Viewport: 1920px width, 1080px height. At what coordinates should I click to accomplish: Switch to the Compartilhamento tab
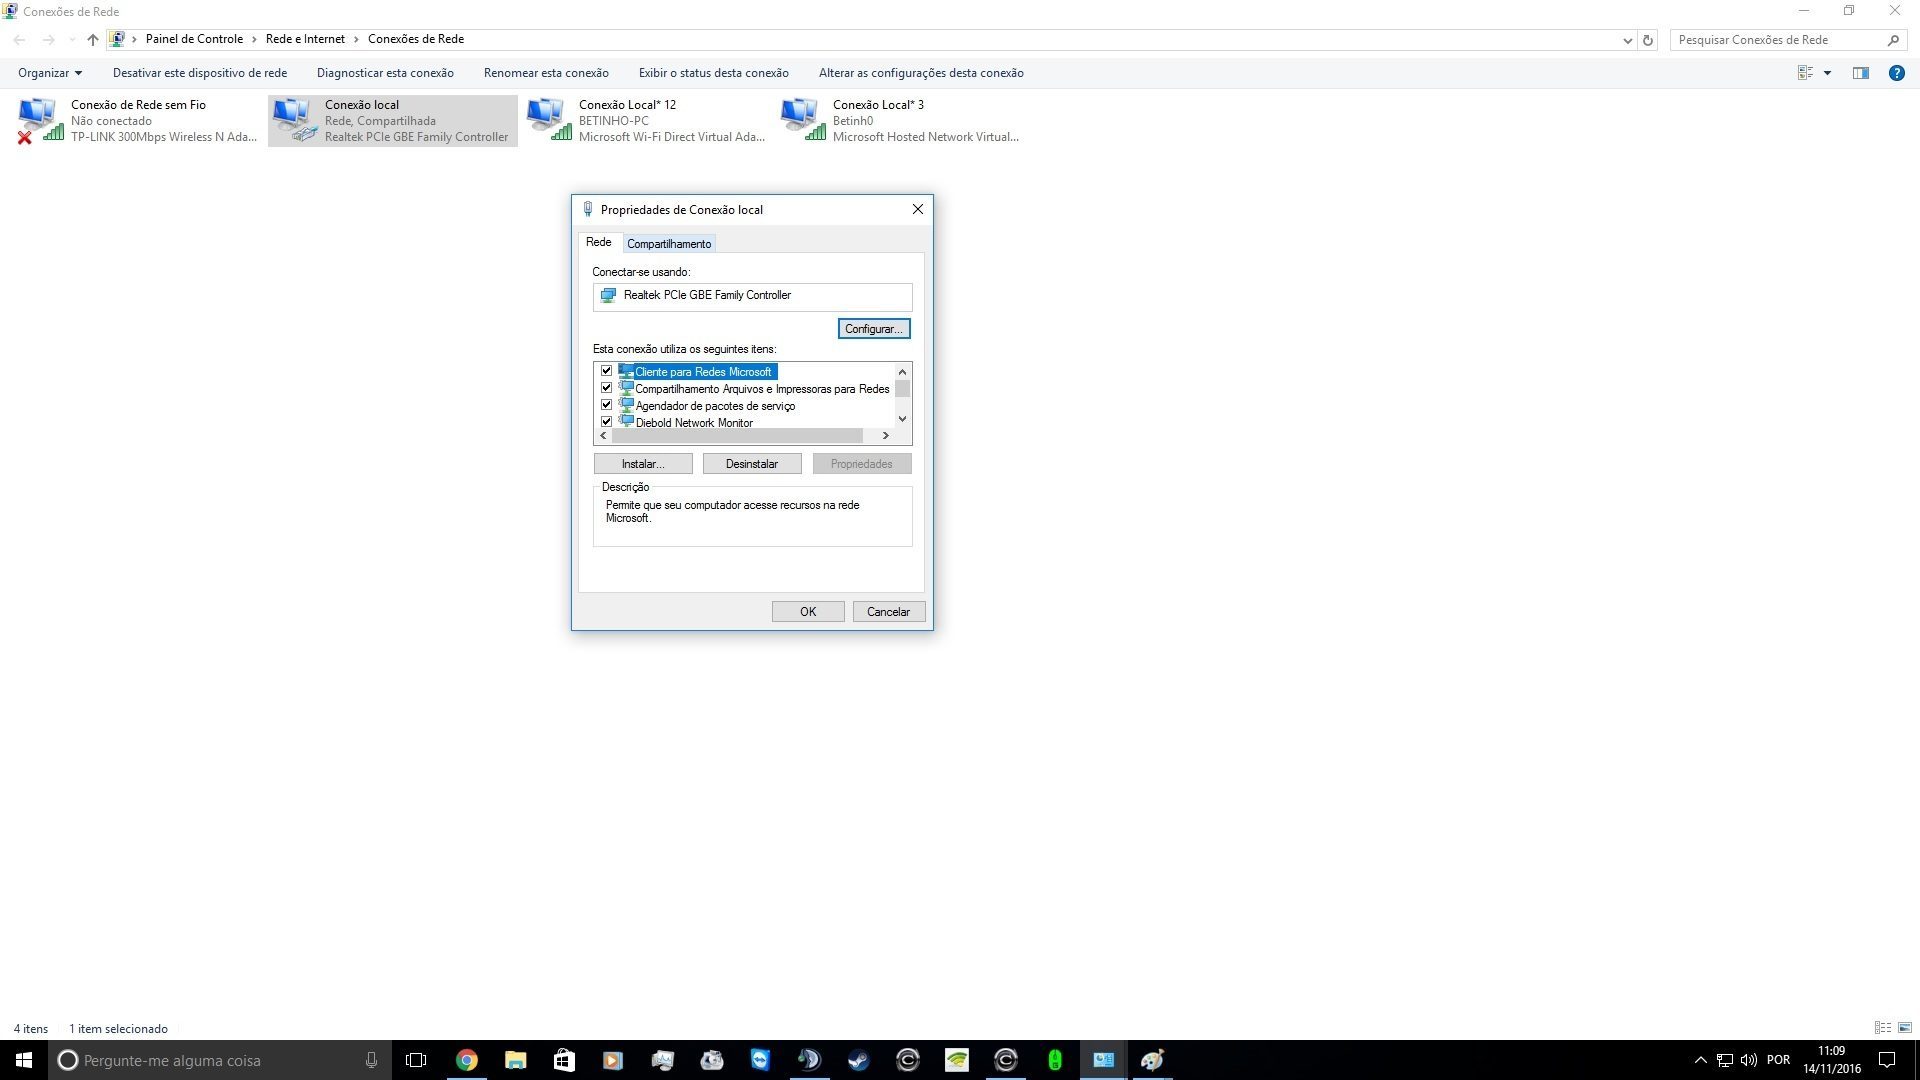pos(669,244)
